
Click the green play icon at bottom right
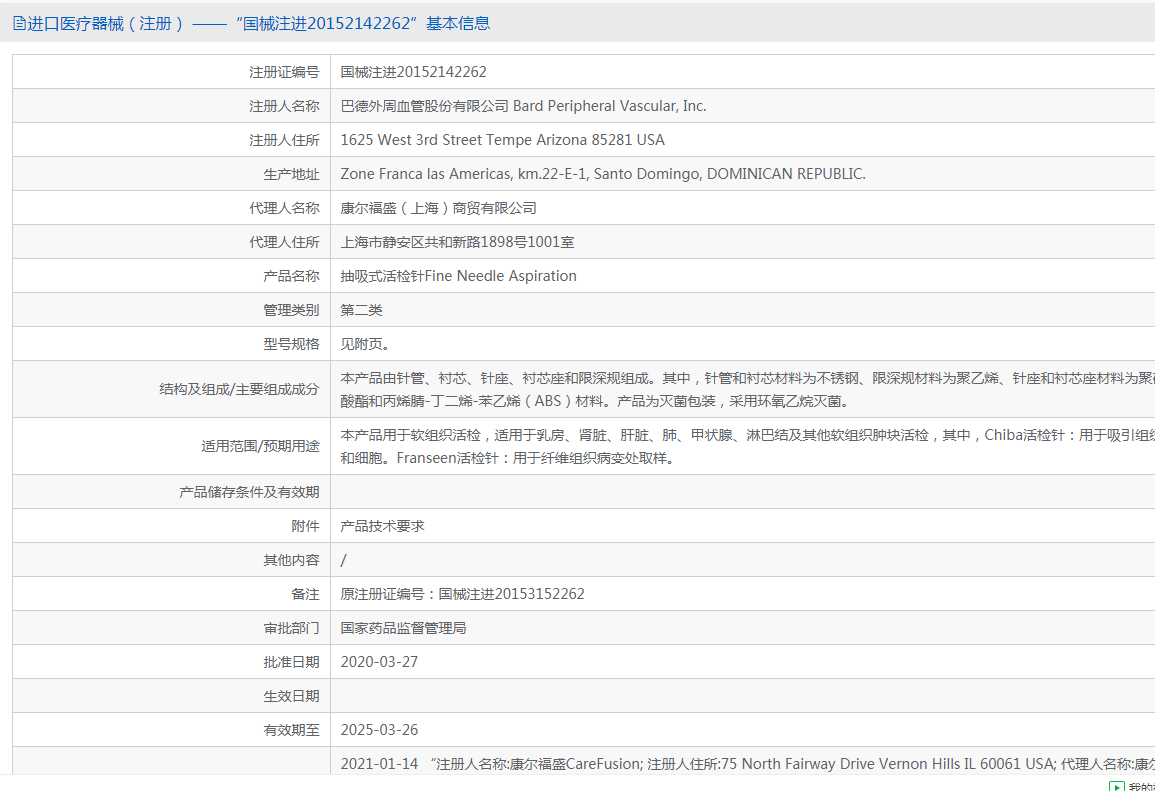coord(1117,787)
